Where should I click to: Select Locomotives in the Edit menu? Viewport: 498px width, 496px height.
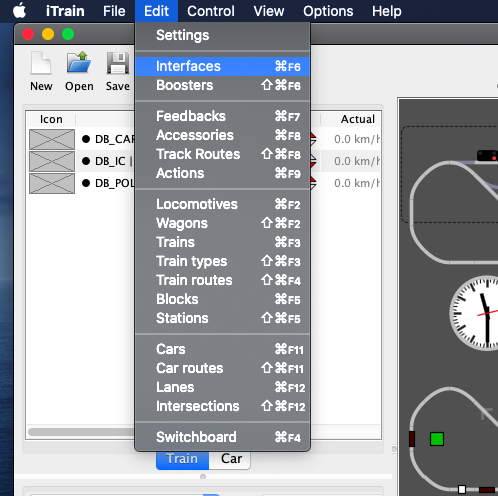tap(222, 204)
